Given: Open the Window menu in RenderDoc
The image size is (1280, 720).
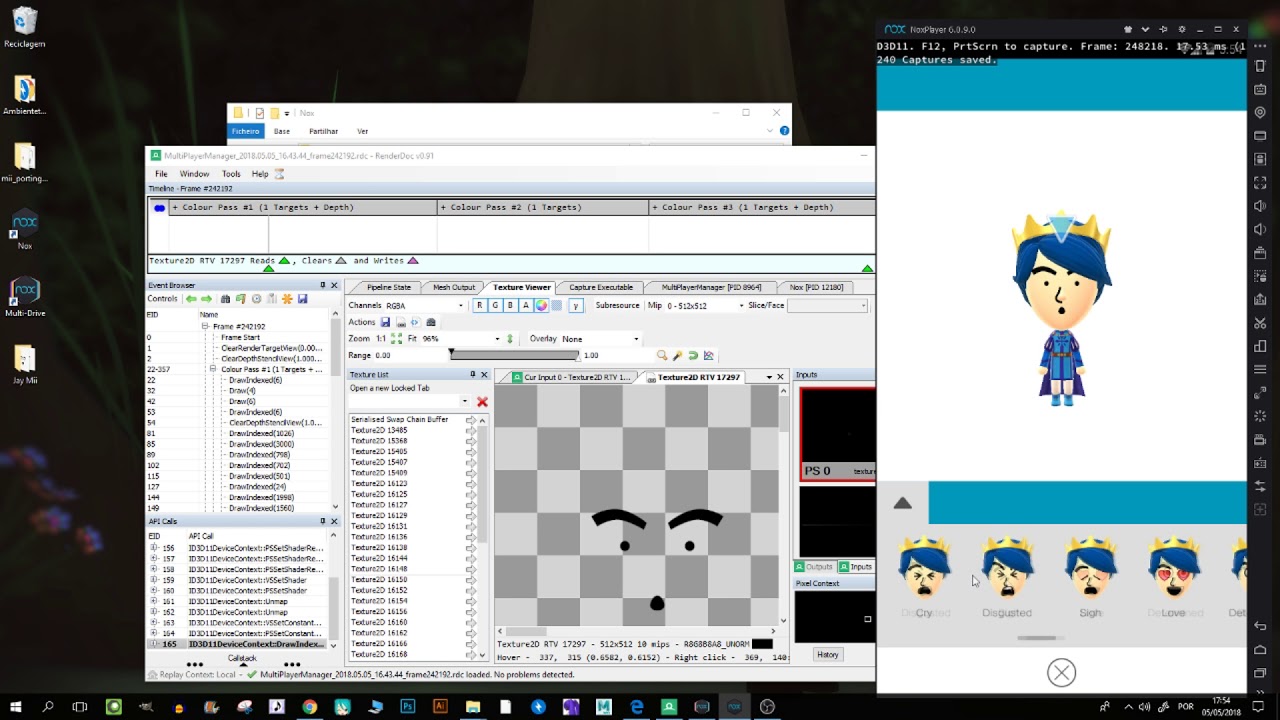Looking at the screenshot, I should pyautogui.click(x=194, y=174).
